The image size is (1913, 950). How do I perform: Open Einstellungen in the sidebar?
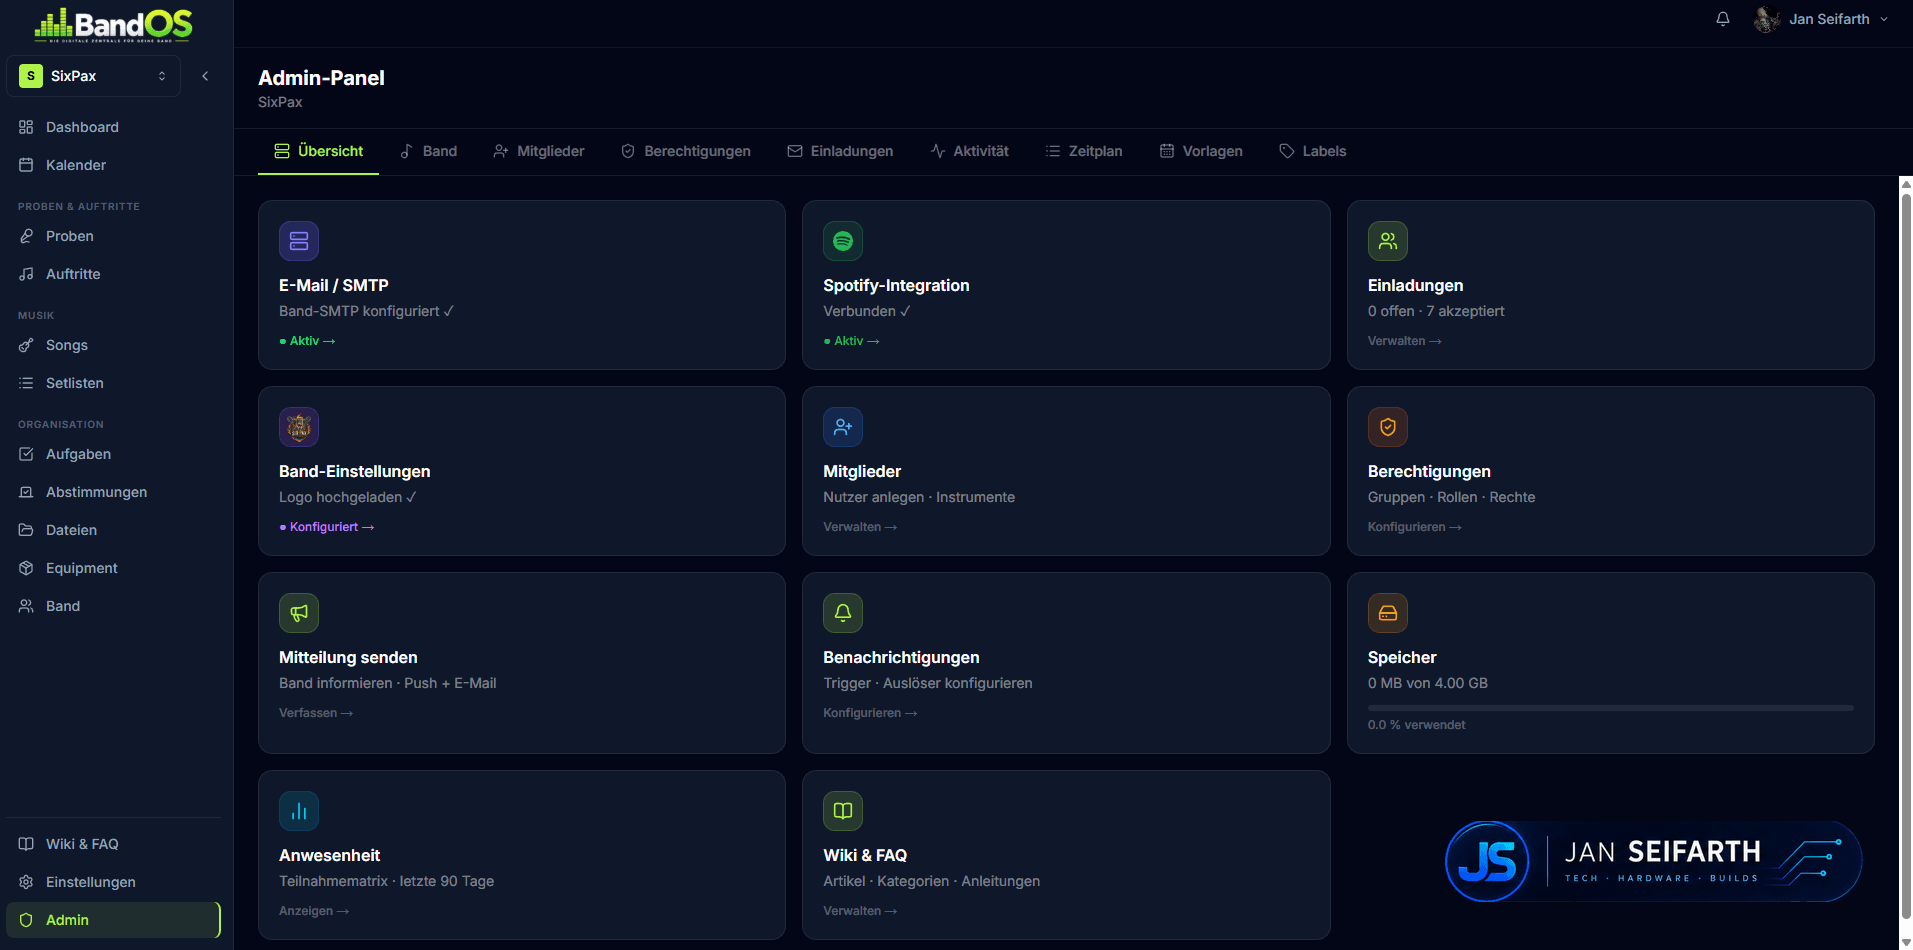(x=114, y=882)
